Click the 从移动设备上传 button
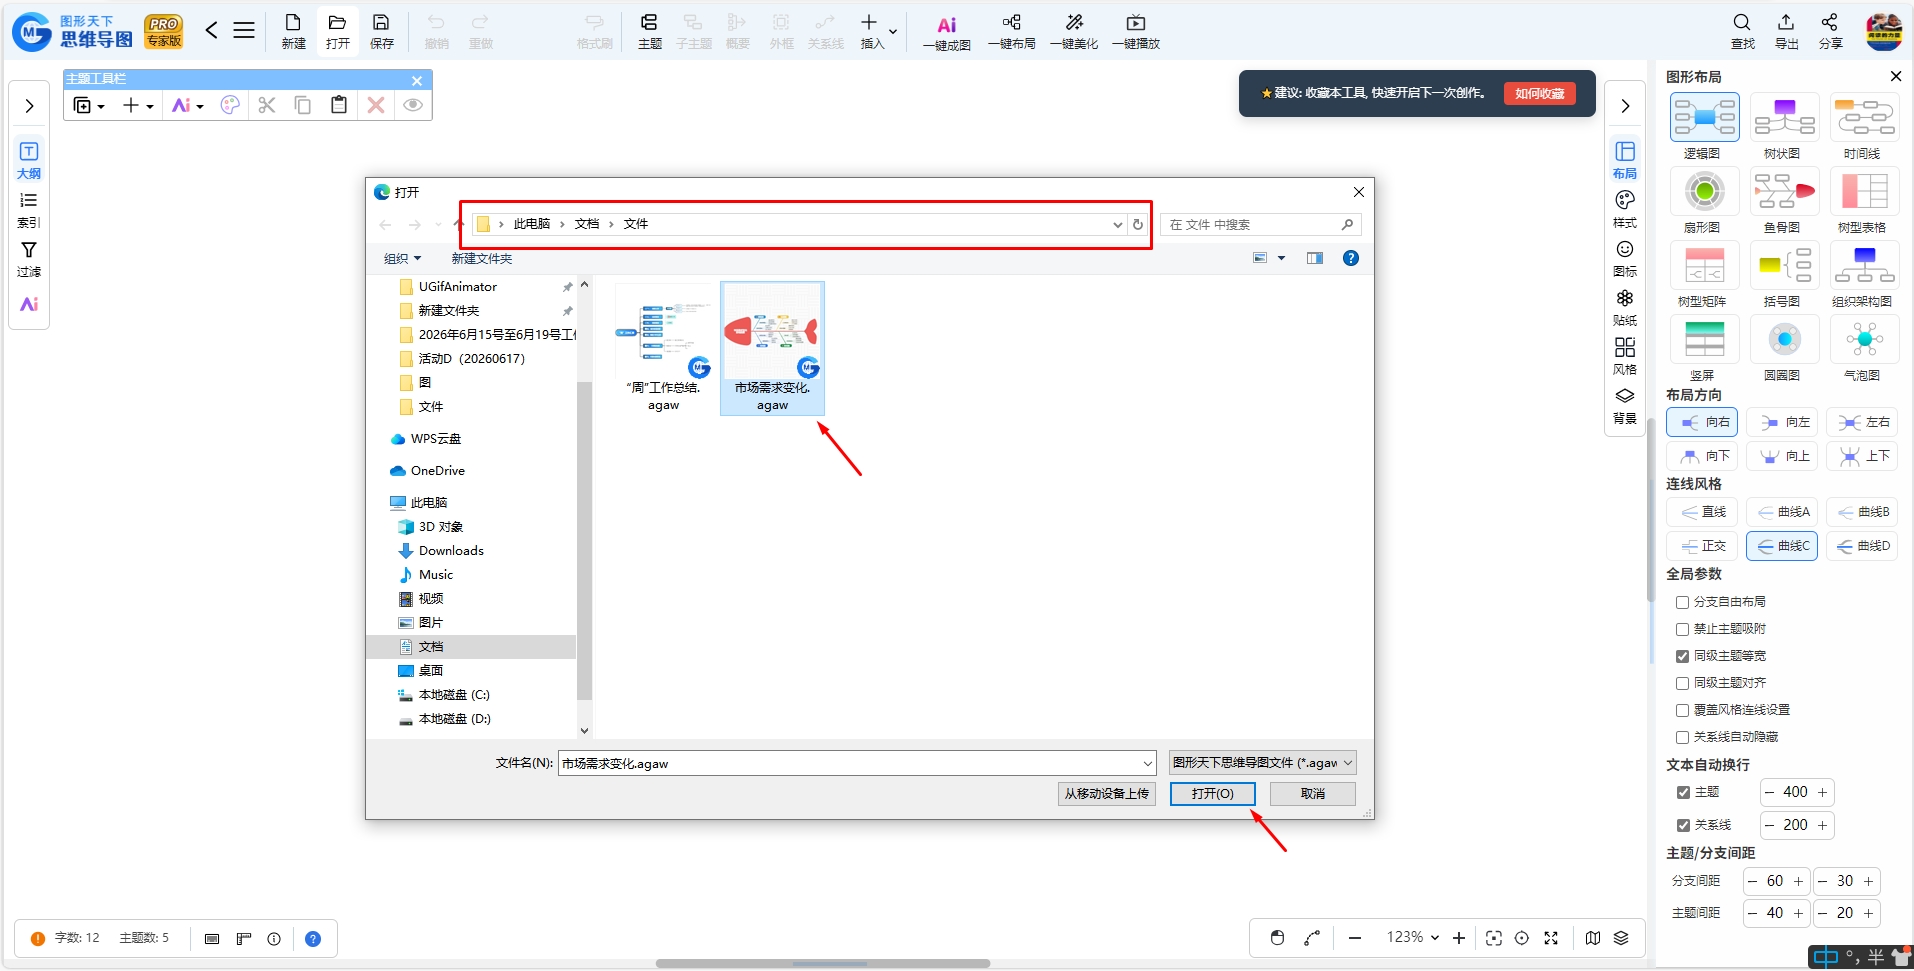 tap(1107, 793)
